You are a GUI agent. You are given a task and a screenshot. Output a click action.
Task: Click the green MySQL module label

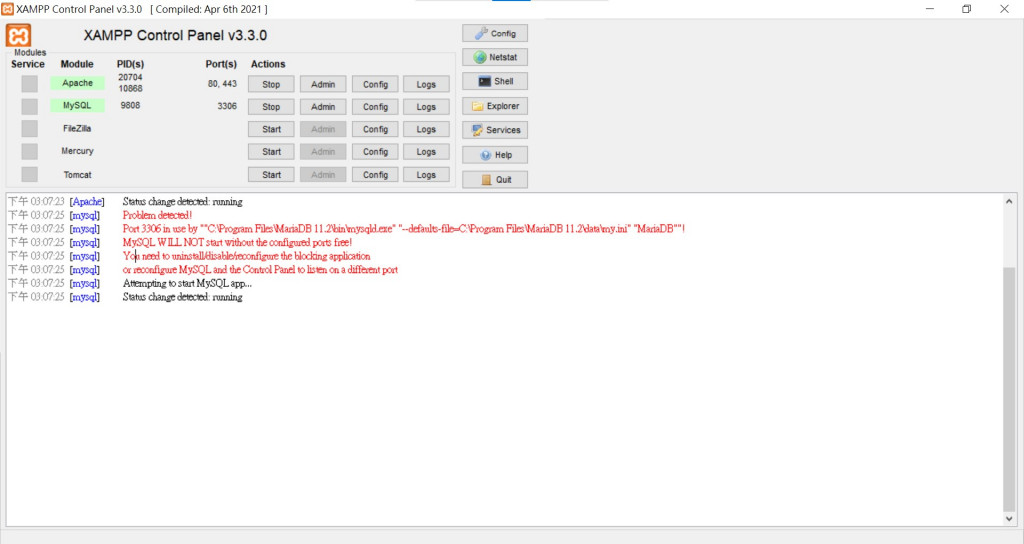tap(77, 105)
